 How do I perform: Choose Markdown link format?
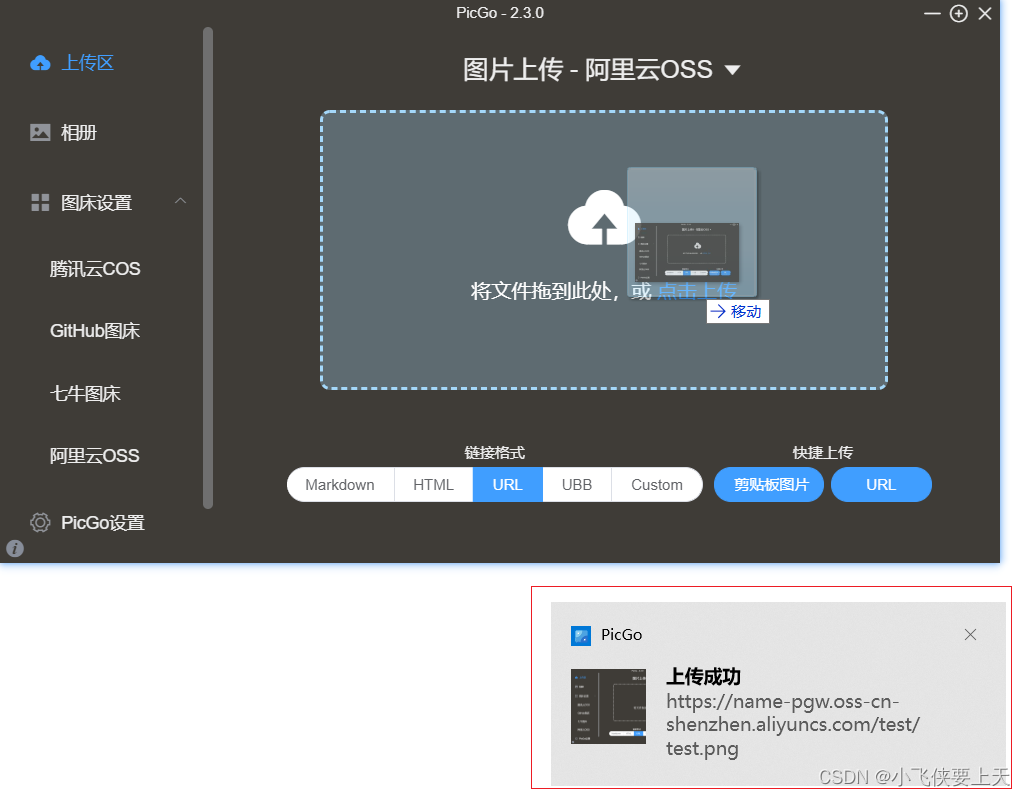click(340, 485)
